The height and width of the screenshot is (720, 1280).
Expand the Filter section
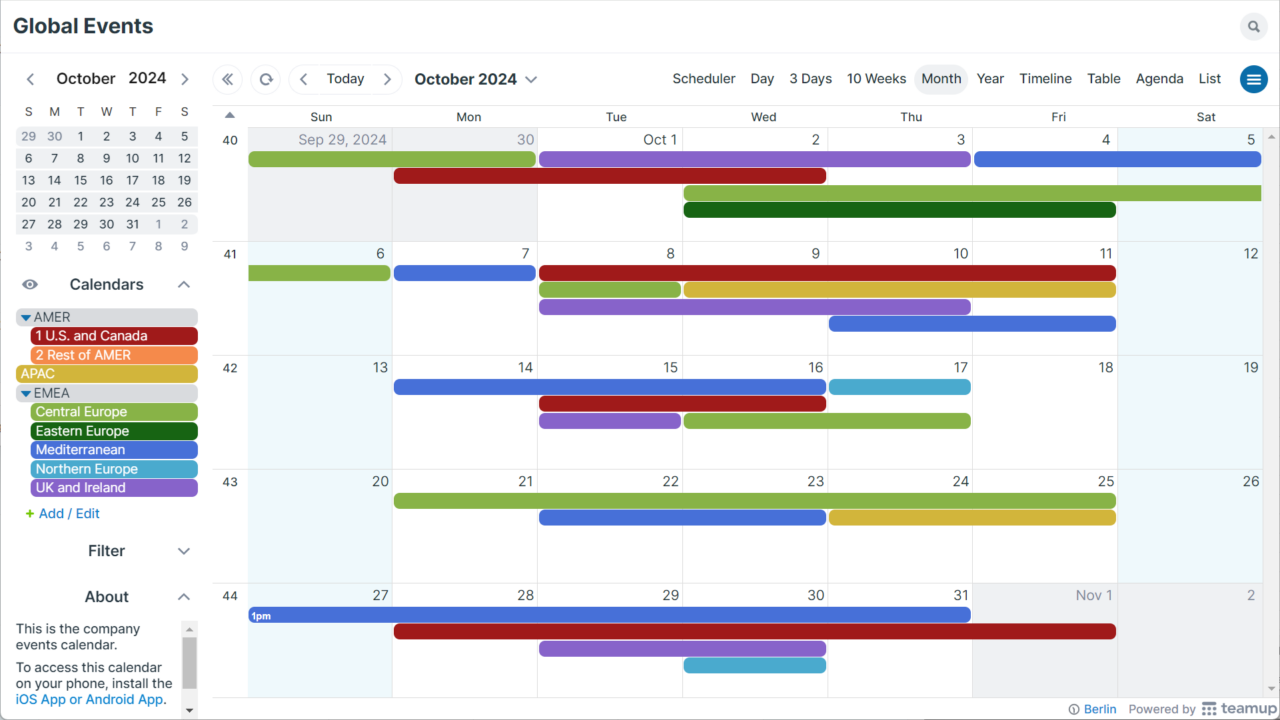tap(183, 550)
